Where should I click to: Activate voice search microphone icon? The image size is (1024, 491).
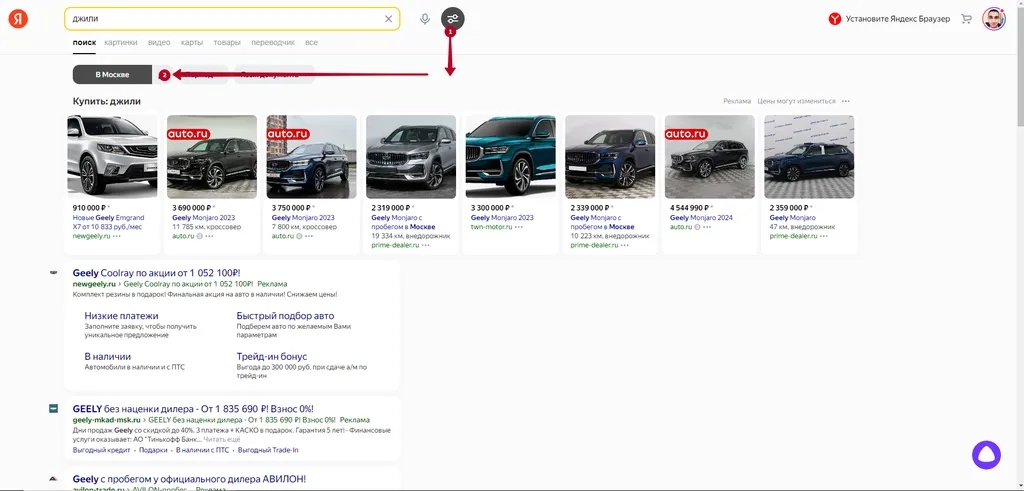425,19
